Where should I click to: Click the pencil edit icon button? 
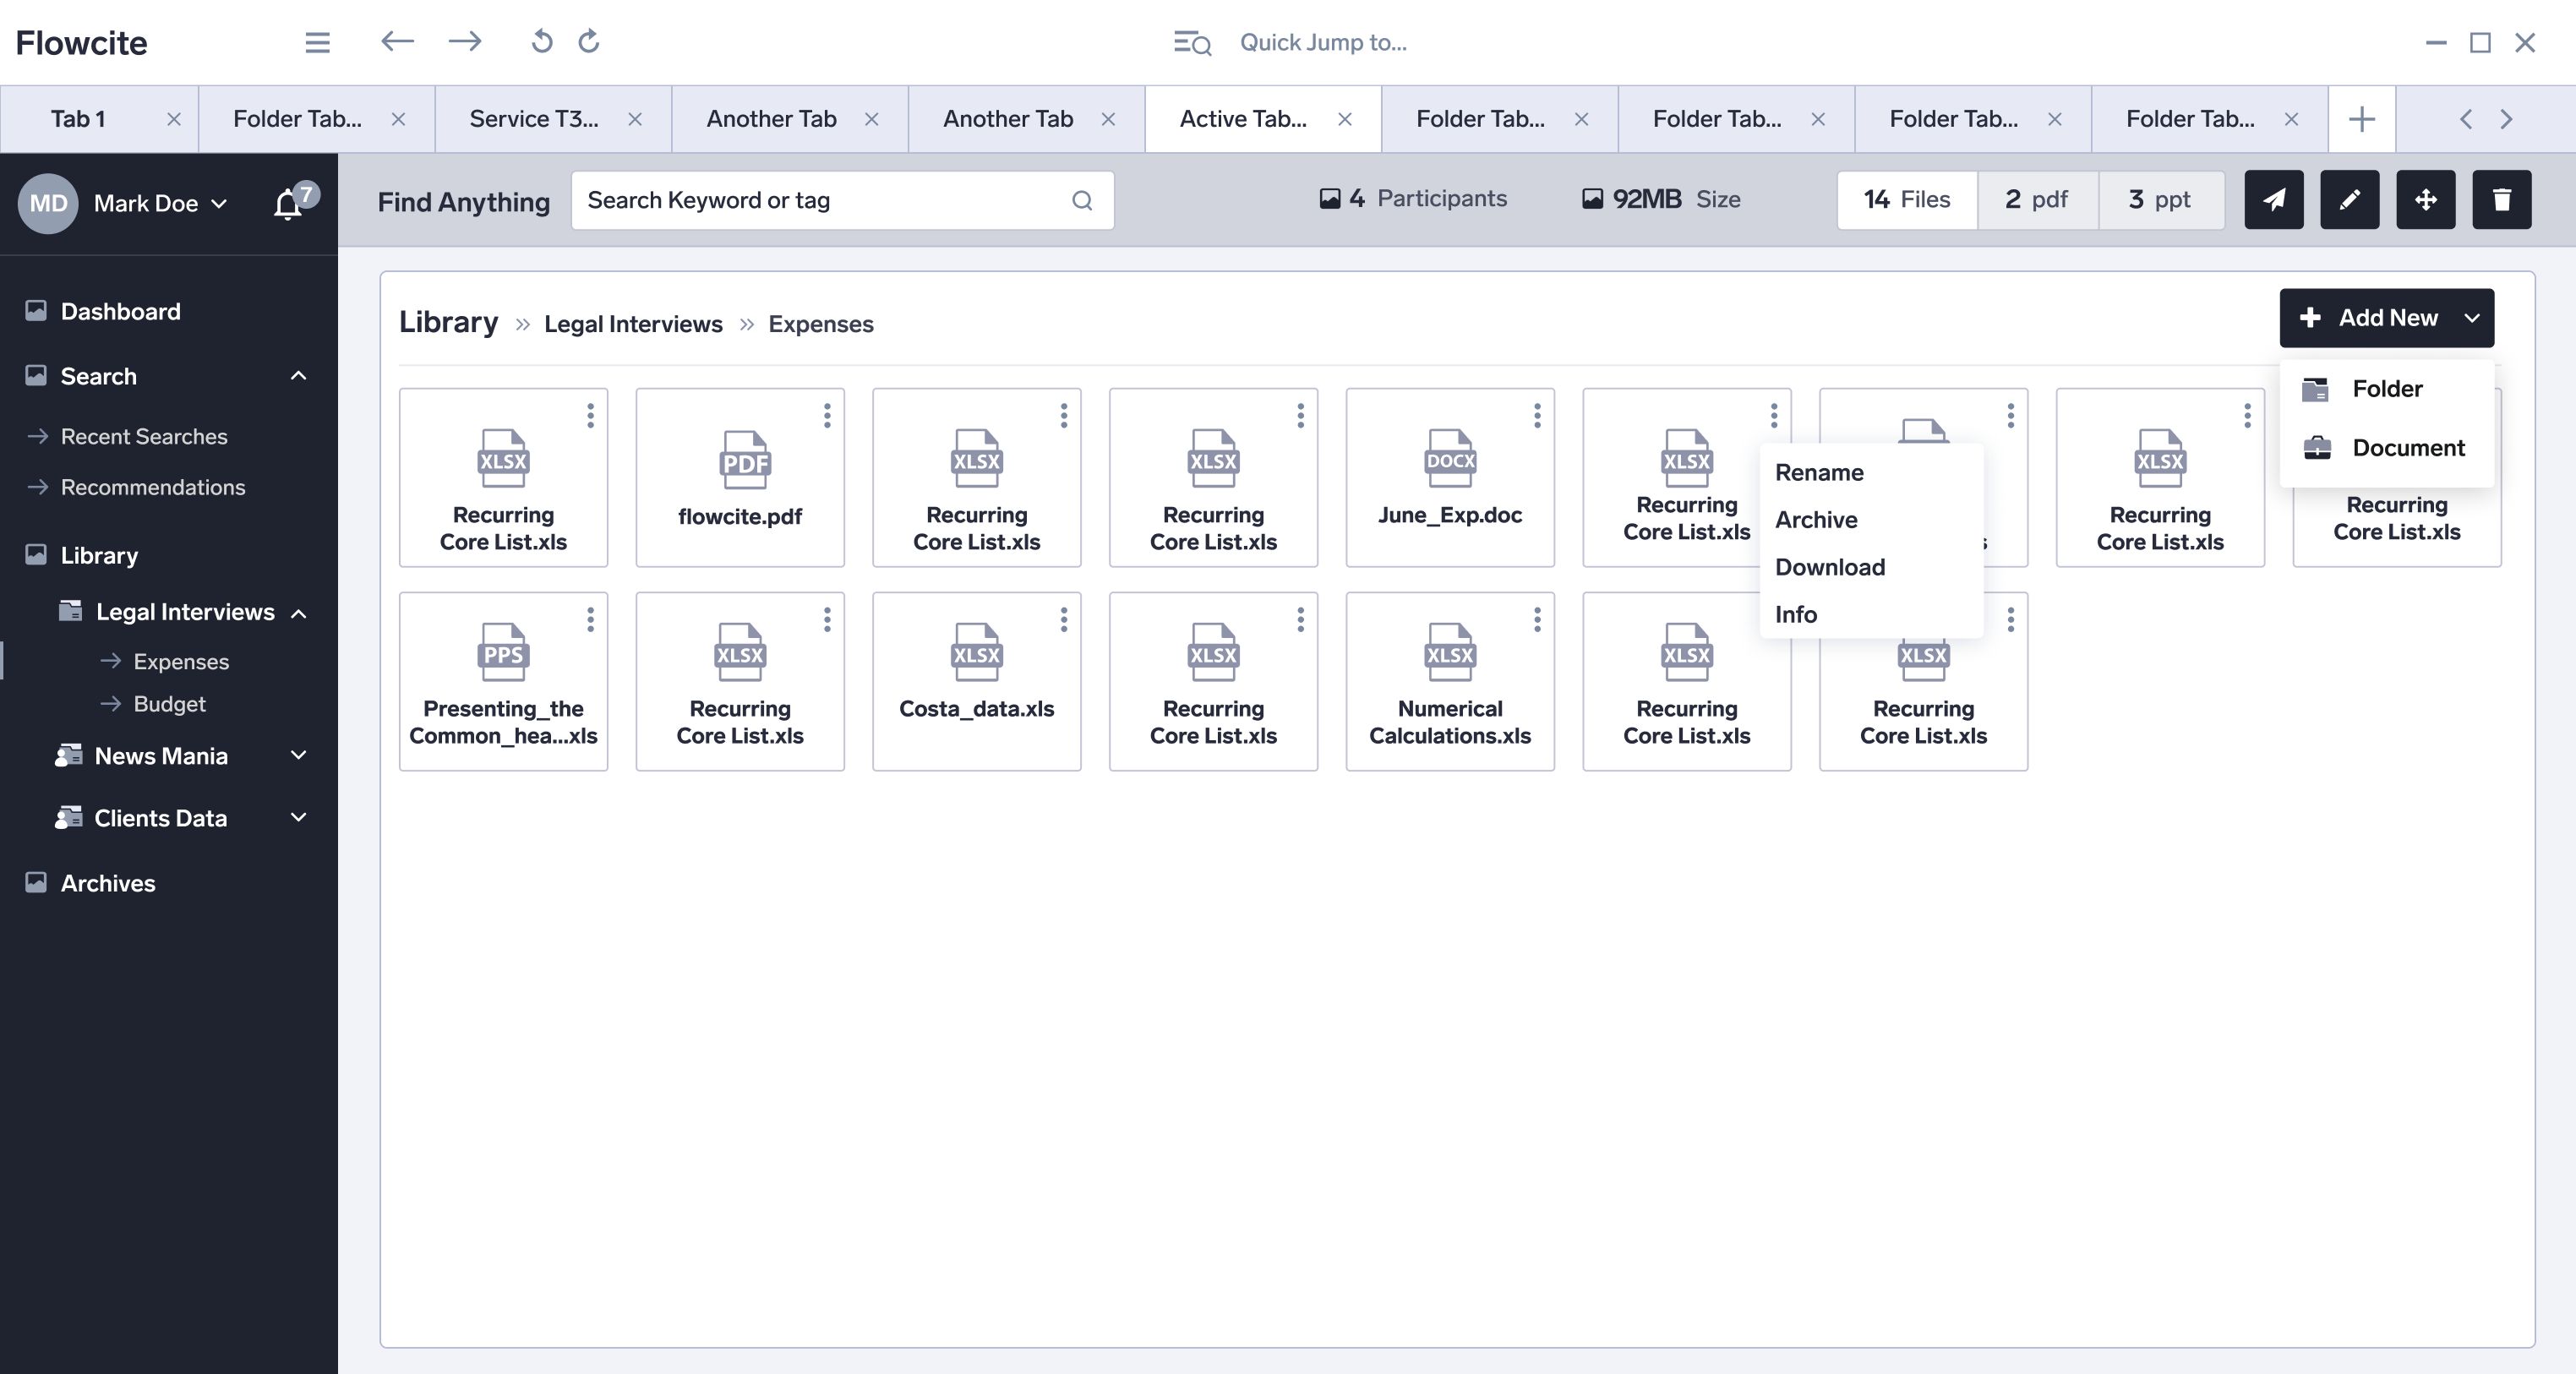tap(2349, 200)
